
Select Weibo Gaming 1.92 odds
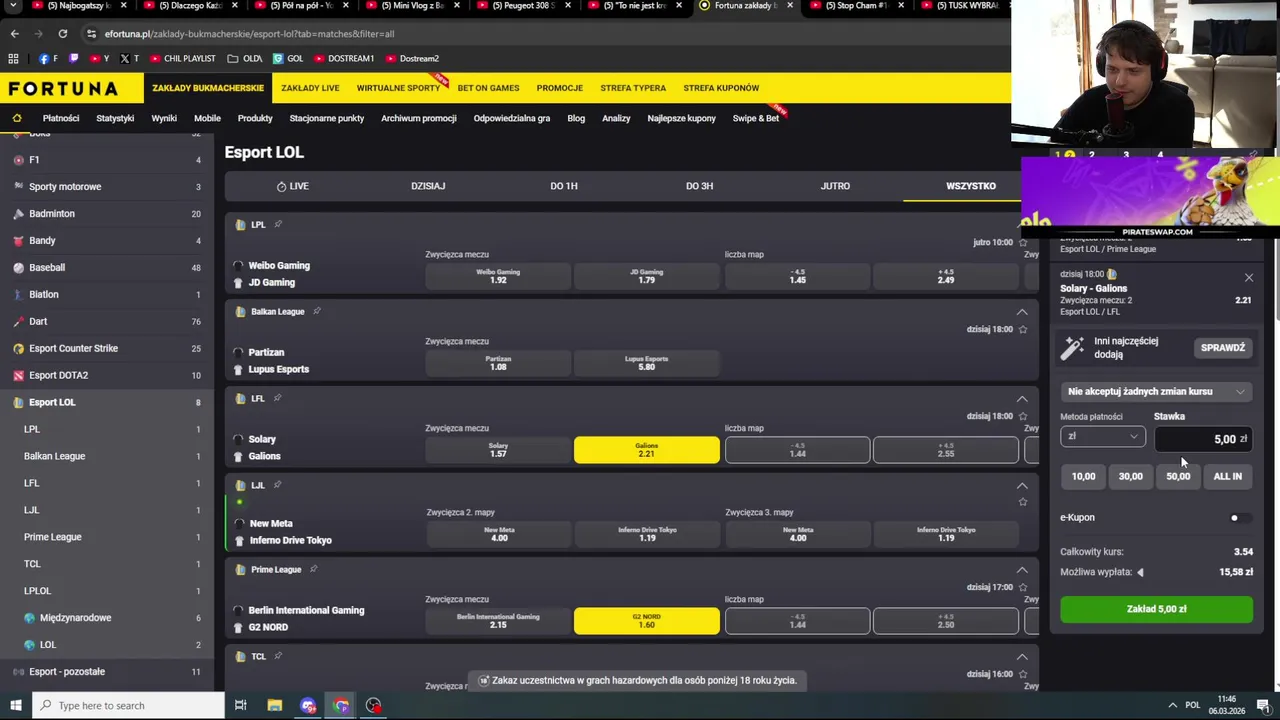[498, 276]
